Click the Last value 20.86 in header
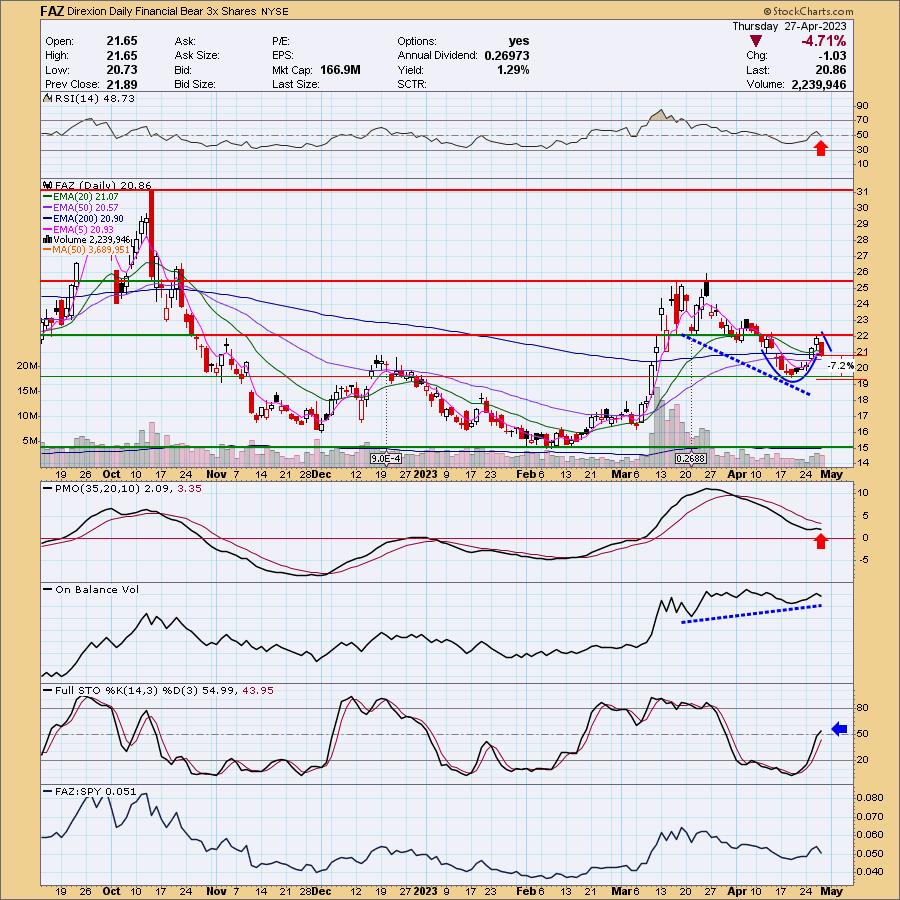The width and height of the screenshot is (900, 900). pos(831,70)
